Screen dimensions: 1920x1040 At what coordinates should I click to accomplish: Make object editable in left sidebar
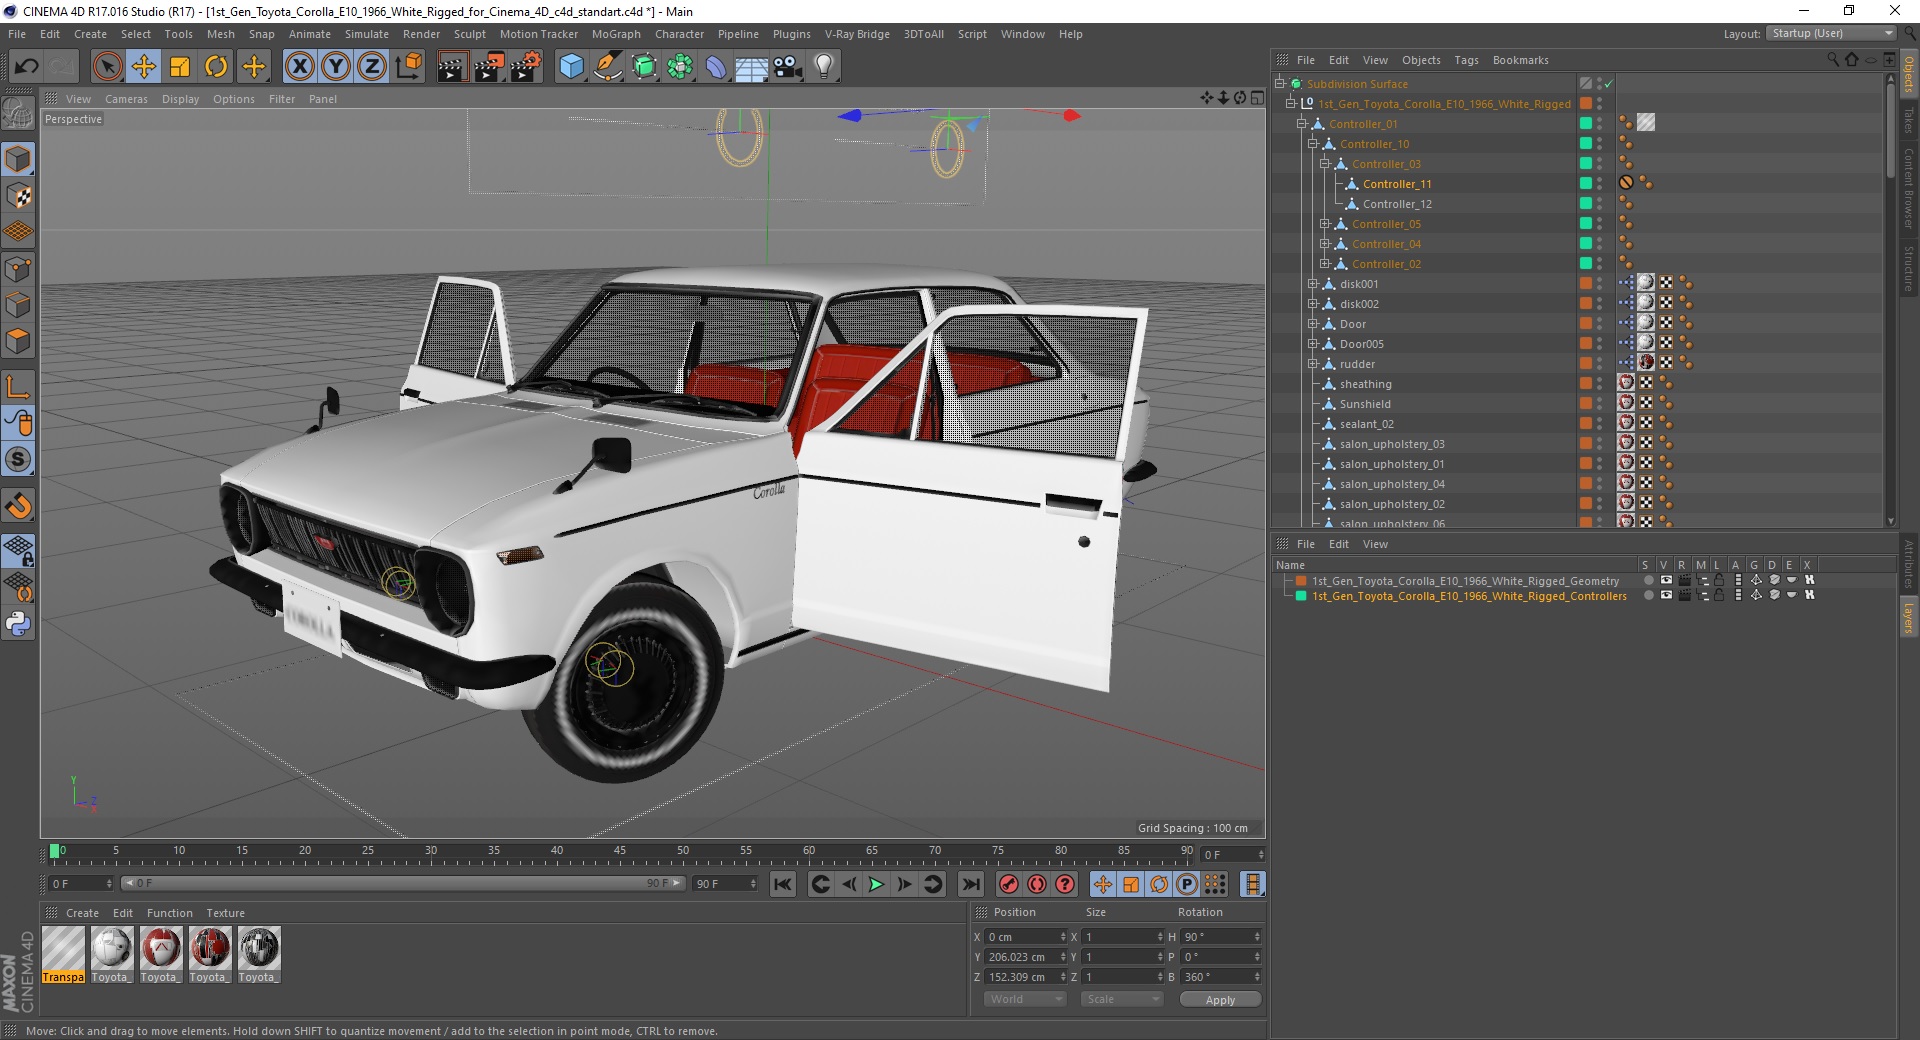click(18, 113)
